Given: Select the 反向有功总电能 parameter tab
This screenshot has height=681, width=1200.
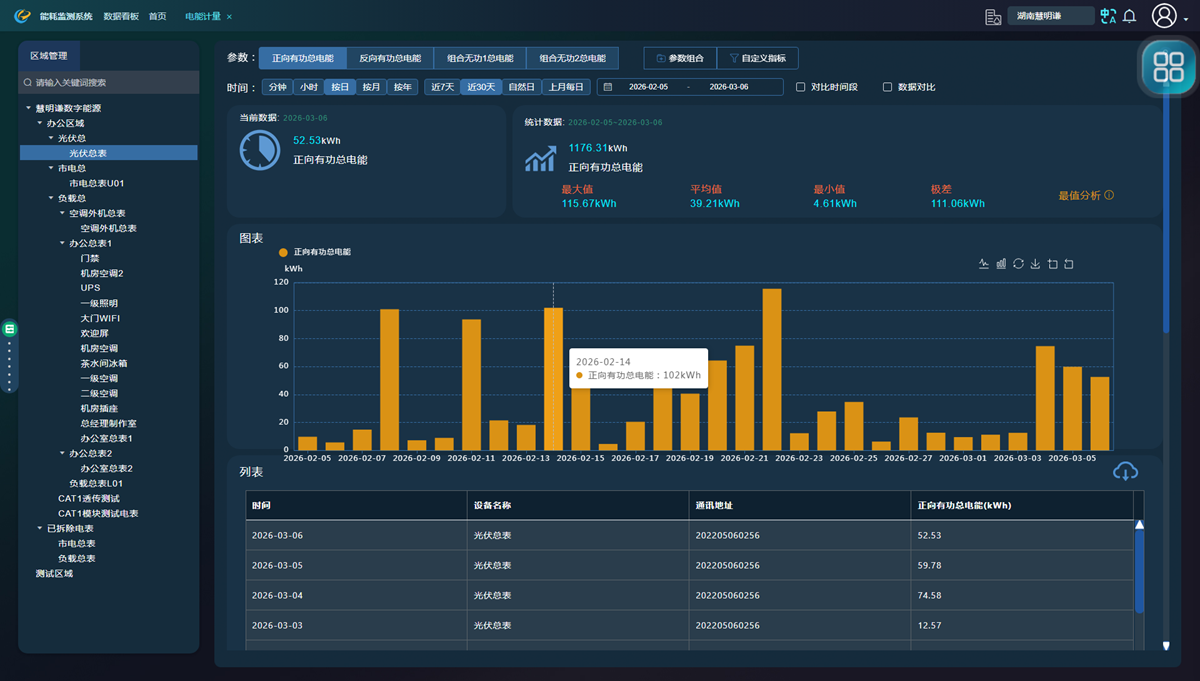Looking at the screenshot, I should click(390, 59).
